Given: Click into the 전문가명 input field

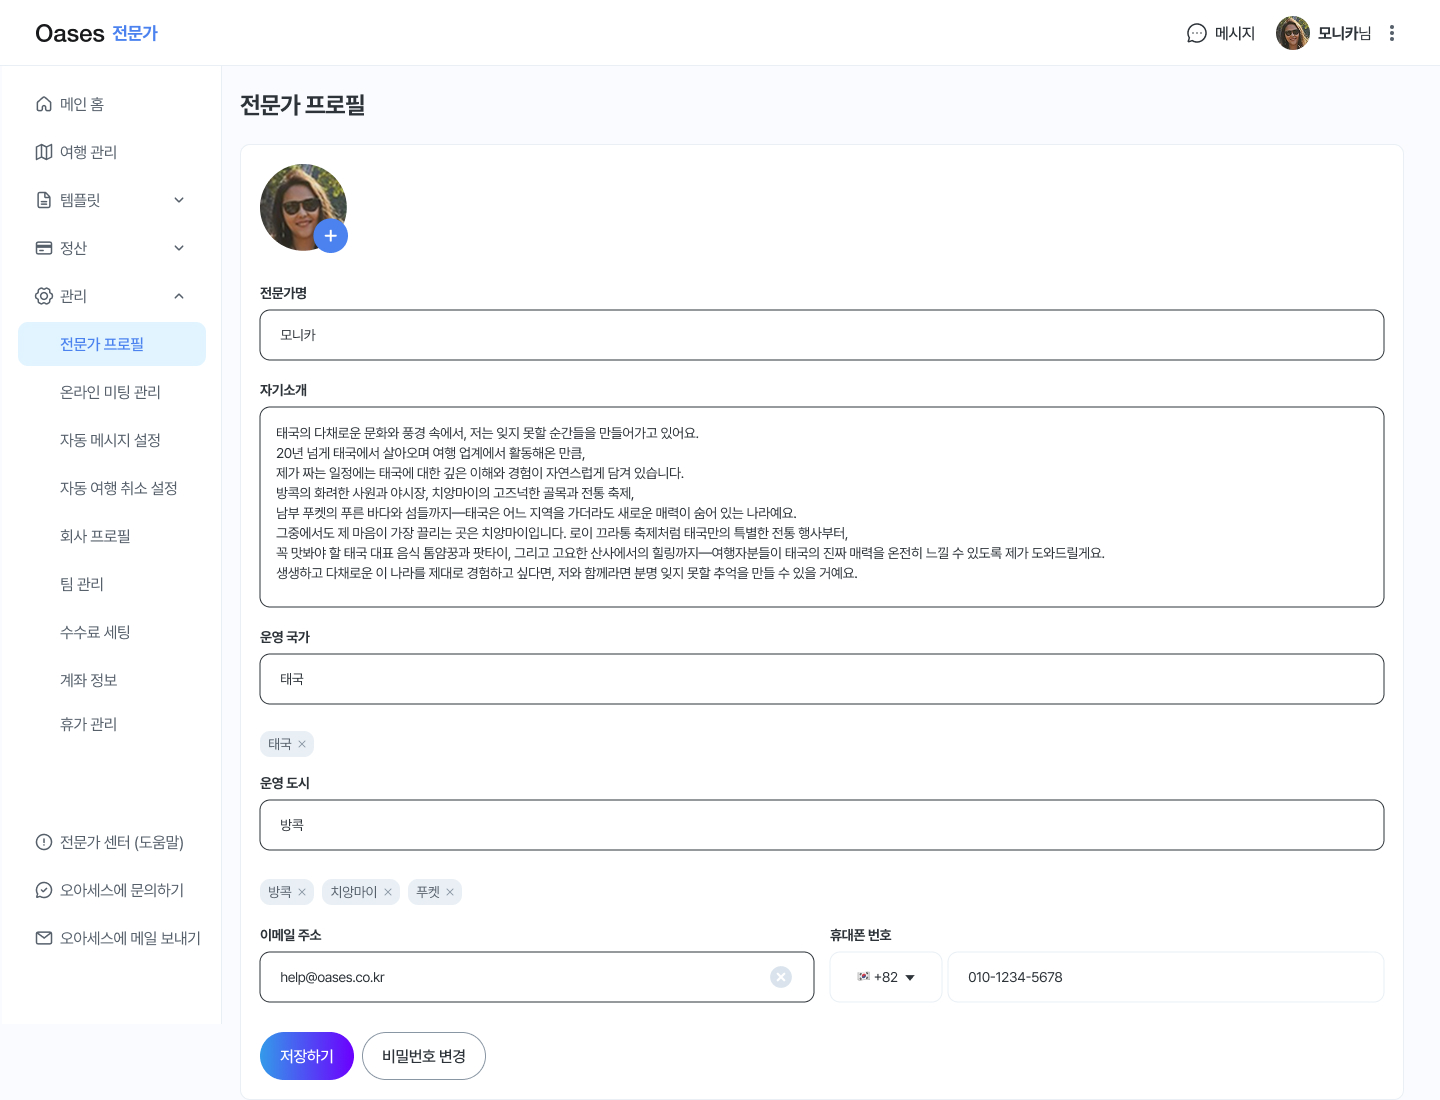Looking at the screenshot, I should click(821, 335).
